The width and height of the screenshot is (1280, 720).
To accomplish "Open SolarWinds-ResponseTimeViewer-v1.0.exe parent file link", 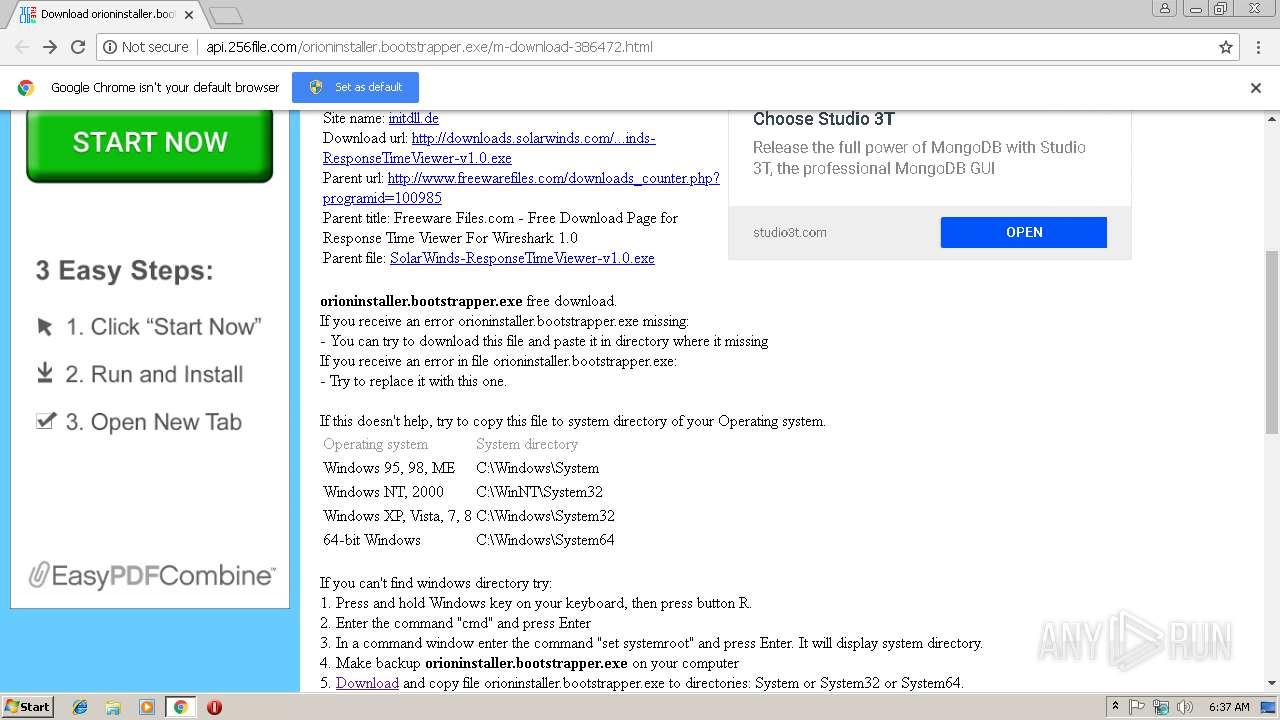I will click(x=522, y=258).
